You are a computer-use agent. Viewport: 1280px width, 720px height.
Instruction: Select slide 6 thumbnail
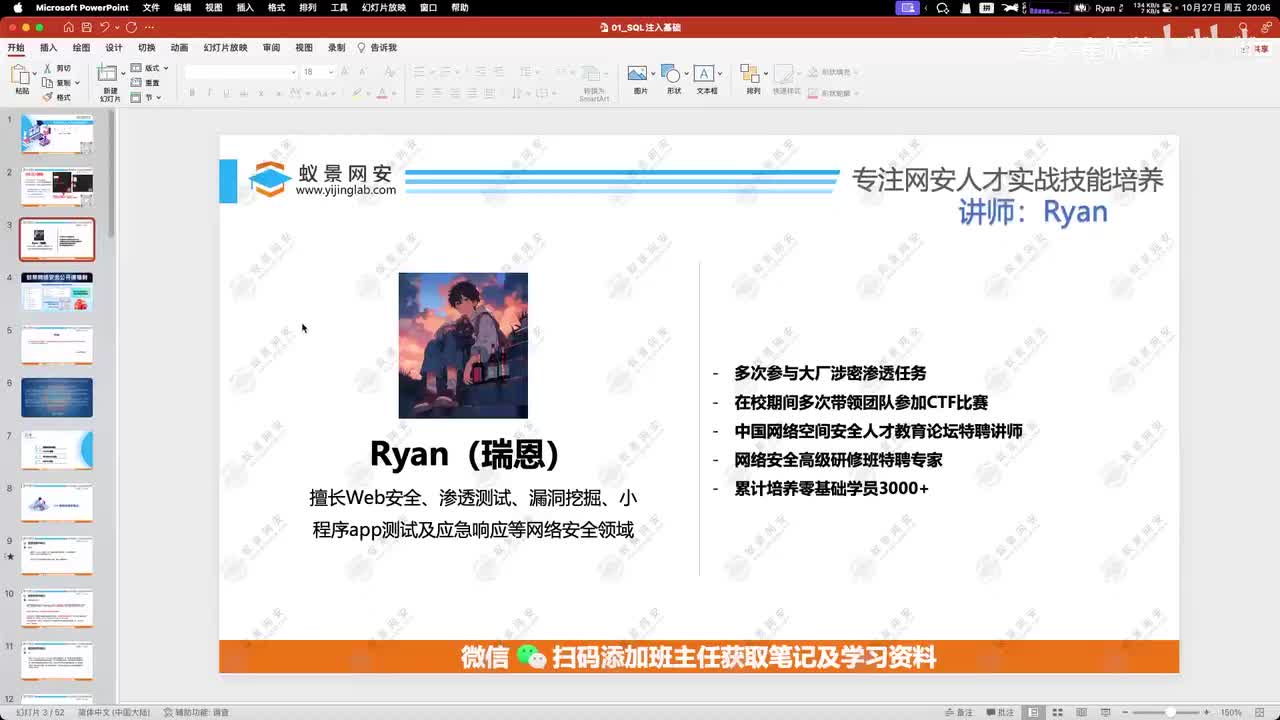click(x=57, y=397)
